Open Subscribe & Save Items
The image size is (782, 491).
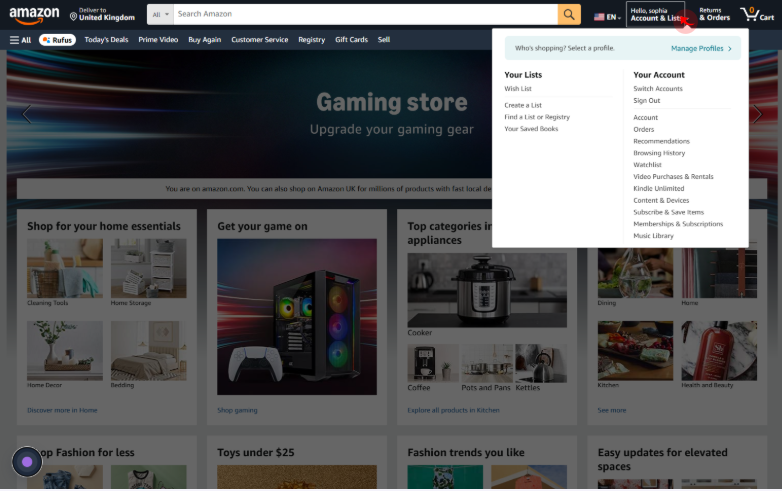point(668,212)
